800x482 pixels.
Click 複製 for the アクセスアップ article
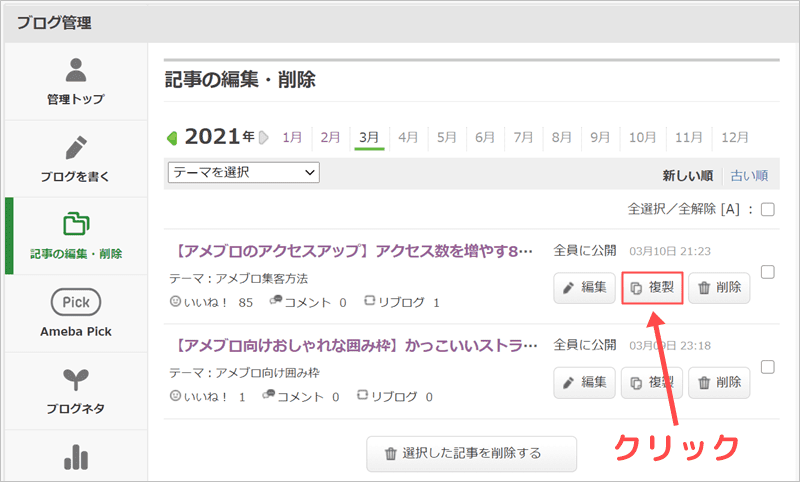(x=652, y=288)
